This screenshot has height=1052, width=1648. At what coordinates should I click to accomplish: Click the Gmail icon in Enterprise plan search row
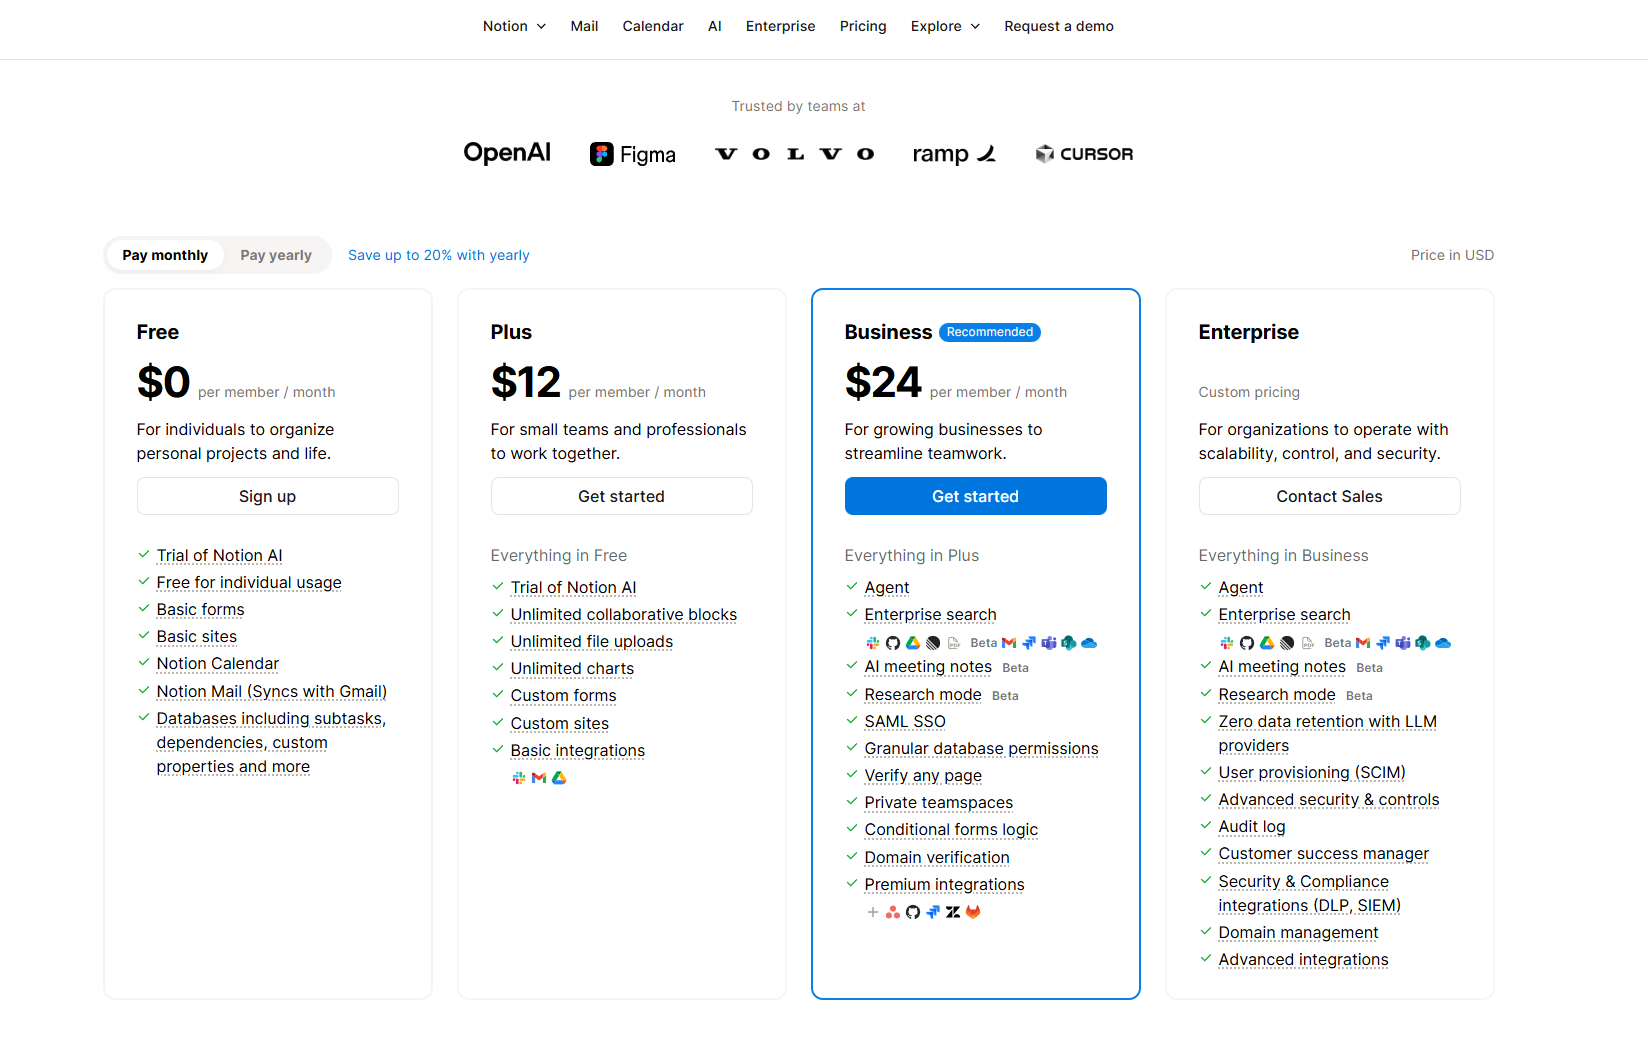click(x=1363, y=643)
